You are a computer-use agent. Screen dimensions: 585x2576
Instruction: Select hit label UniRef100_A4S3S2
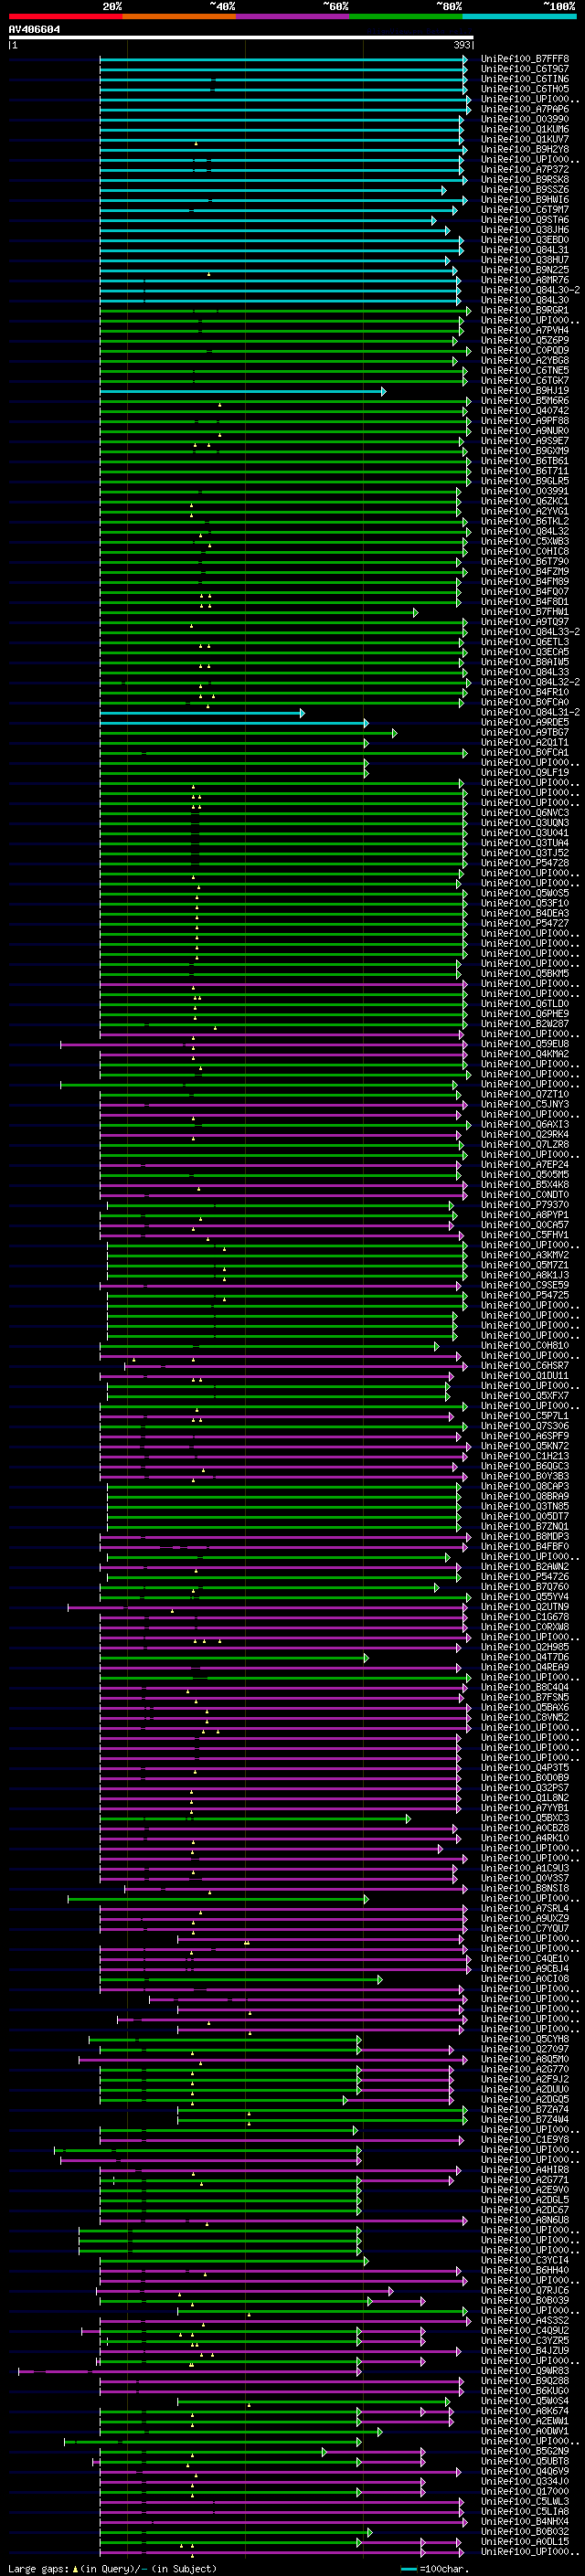coord(525,2321)
